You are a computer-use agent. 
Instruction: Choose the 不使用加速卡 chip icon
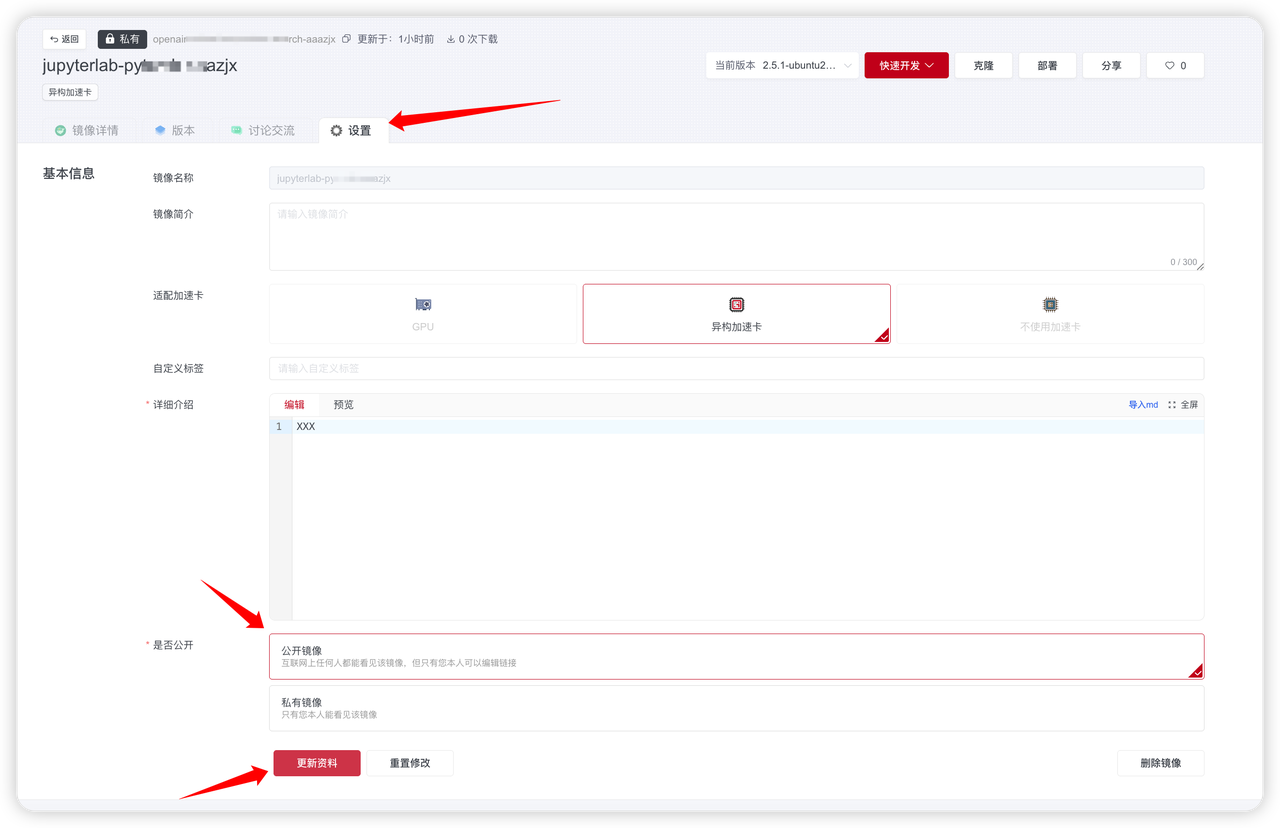(1050, 304)
